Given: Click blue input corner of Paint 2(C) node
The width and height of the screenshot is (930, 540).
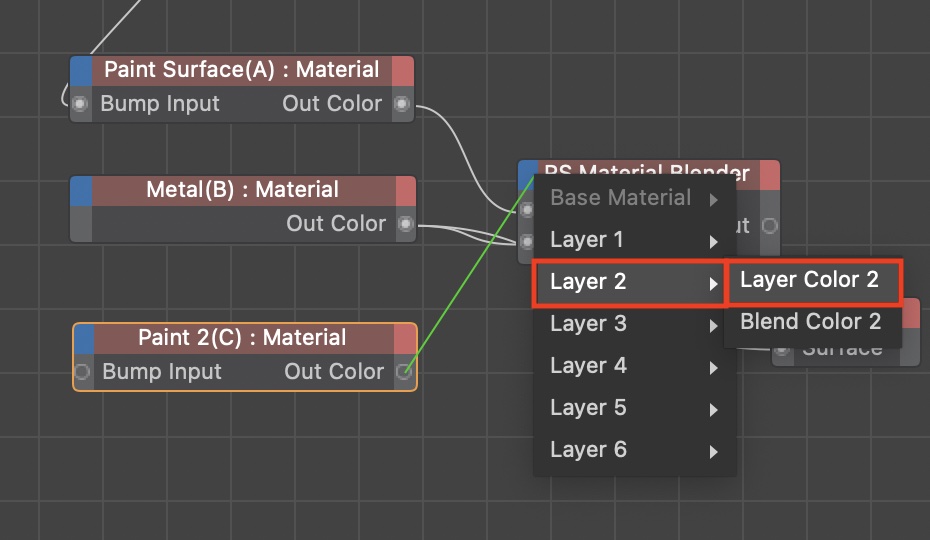Looking at the screenshot, I should 84,338.
